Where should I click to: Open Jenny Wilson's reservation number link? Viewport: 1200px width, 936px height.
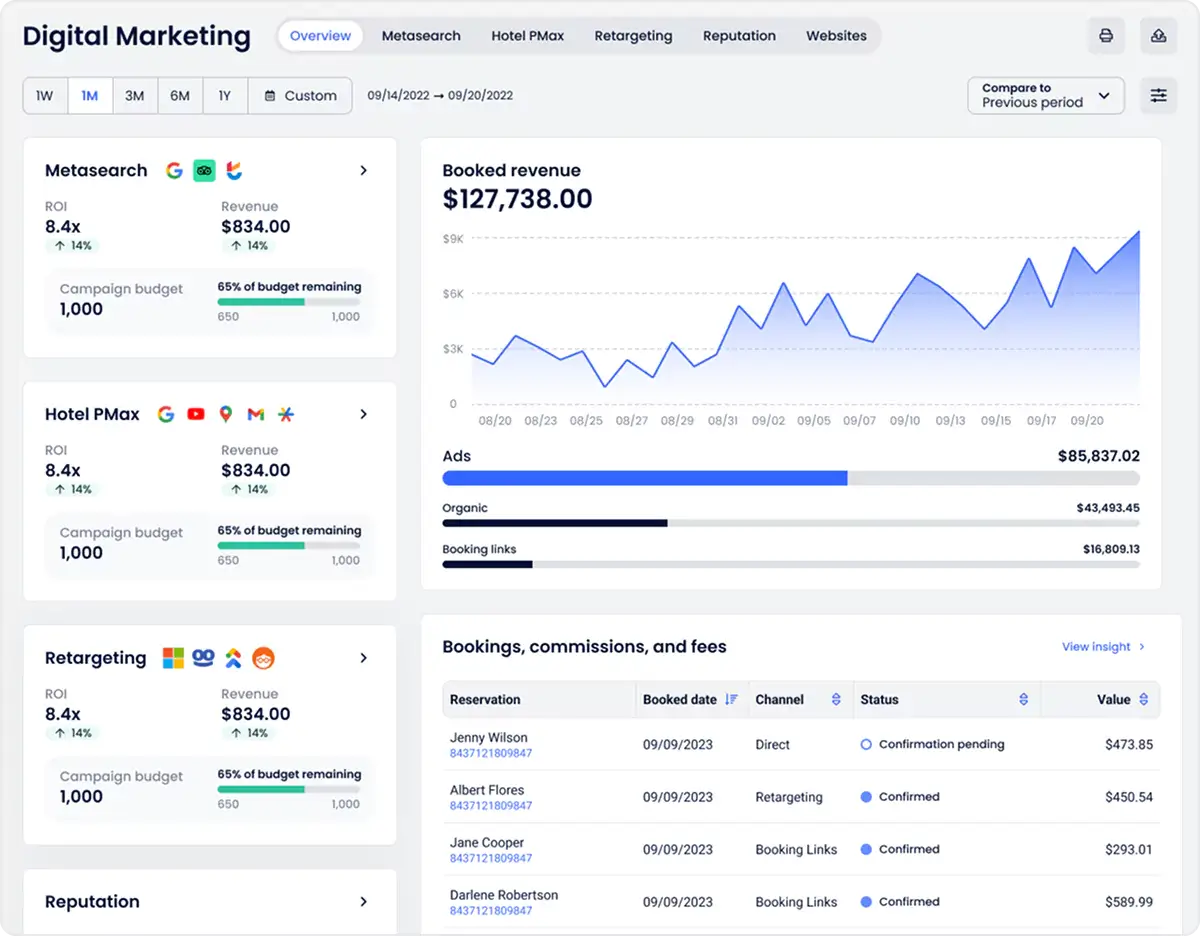click(x=491, y=753)
